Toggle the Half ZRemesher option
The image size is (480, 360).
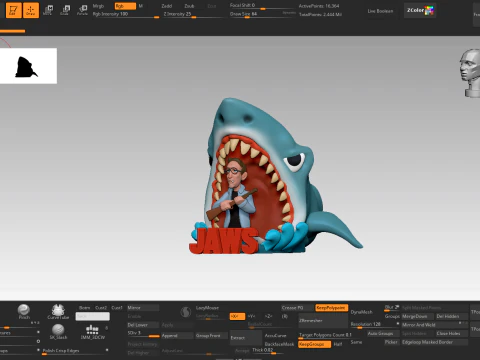pos(338,344)
